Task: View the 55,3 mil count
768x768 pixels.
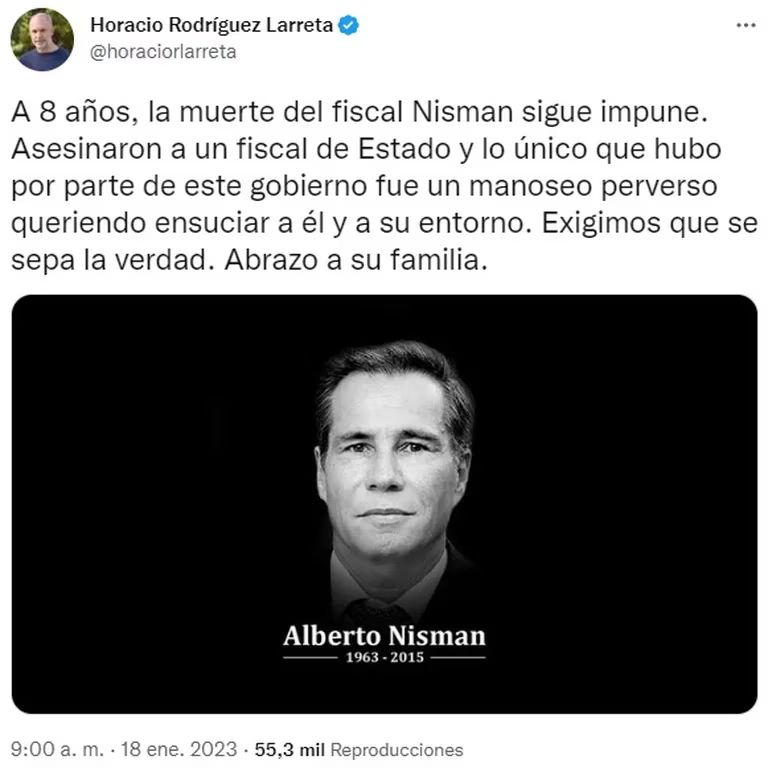Action: pos(290,749)
